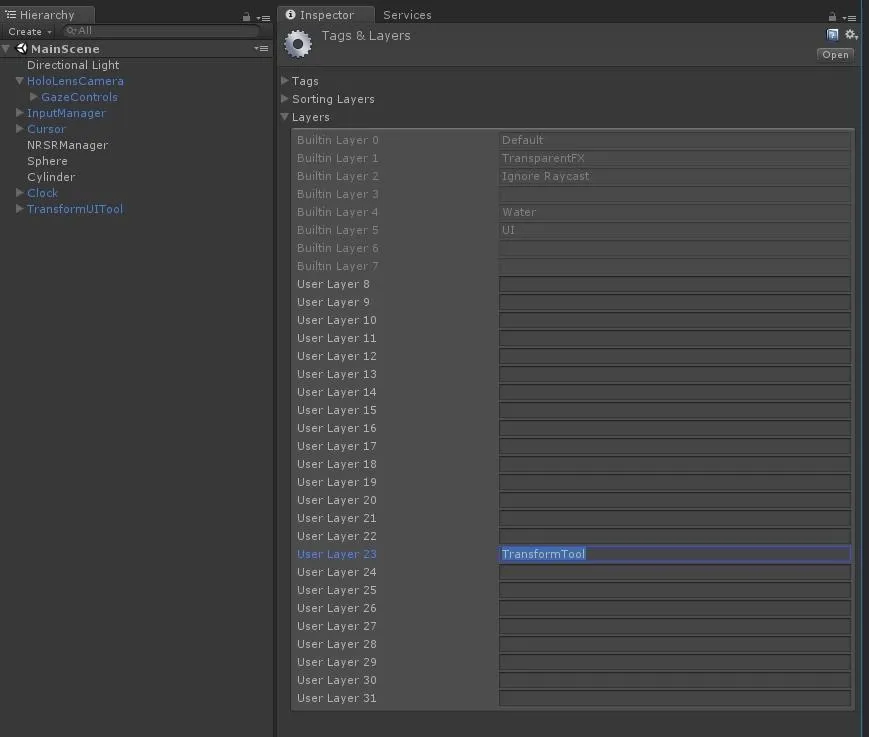Viewport: 869px width, 737px height.
Task: Click the User Layer 23 label
Action: [336, 554]
